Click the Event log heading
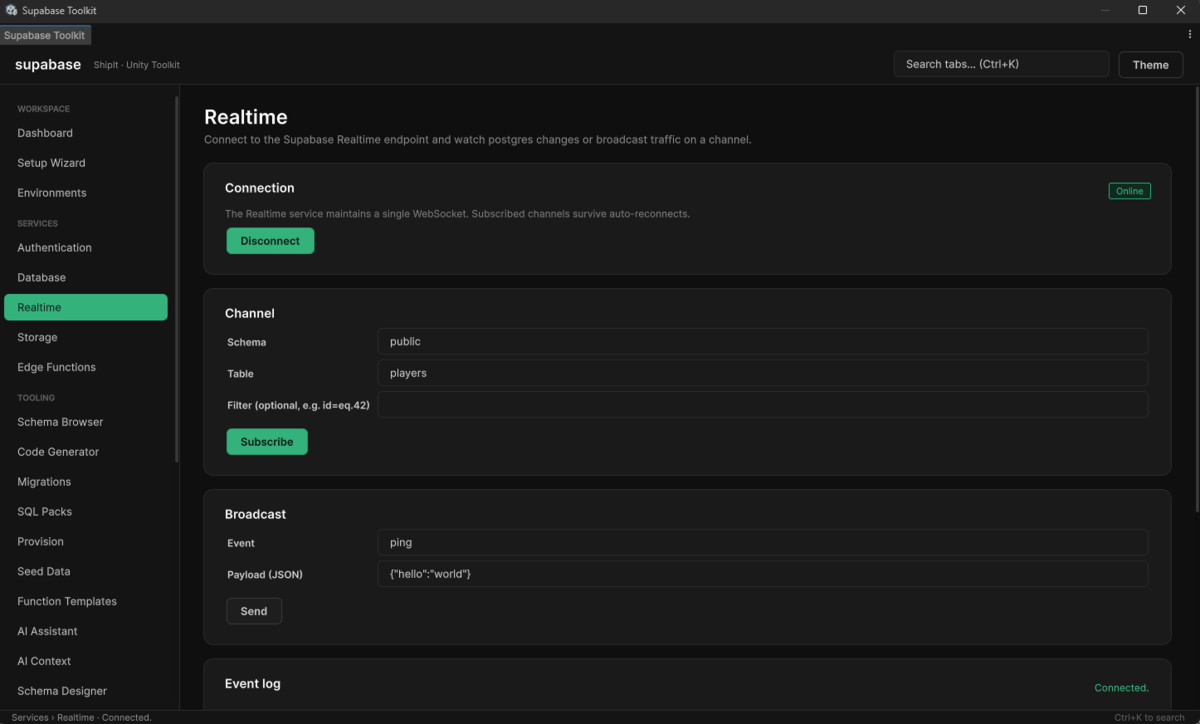1200x724 pixels. click(x=253, y=684)
